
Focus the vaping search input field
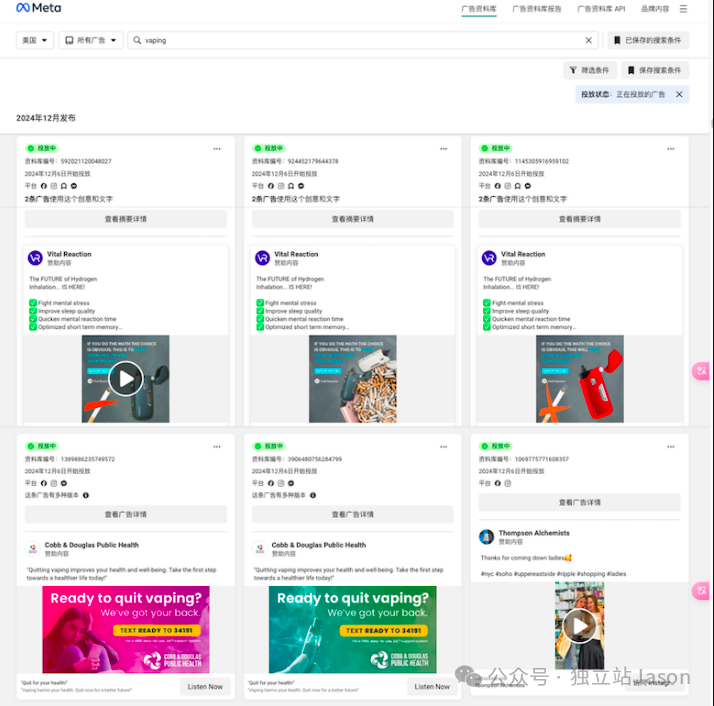click(363, 40)
